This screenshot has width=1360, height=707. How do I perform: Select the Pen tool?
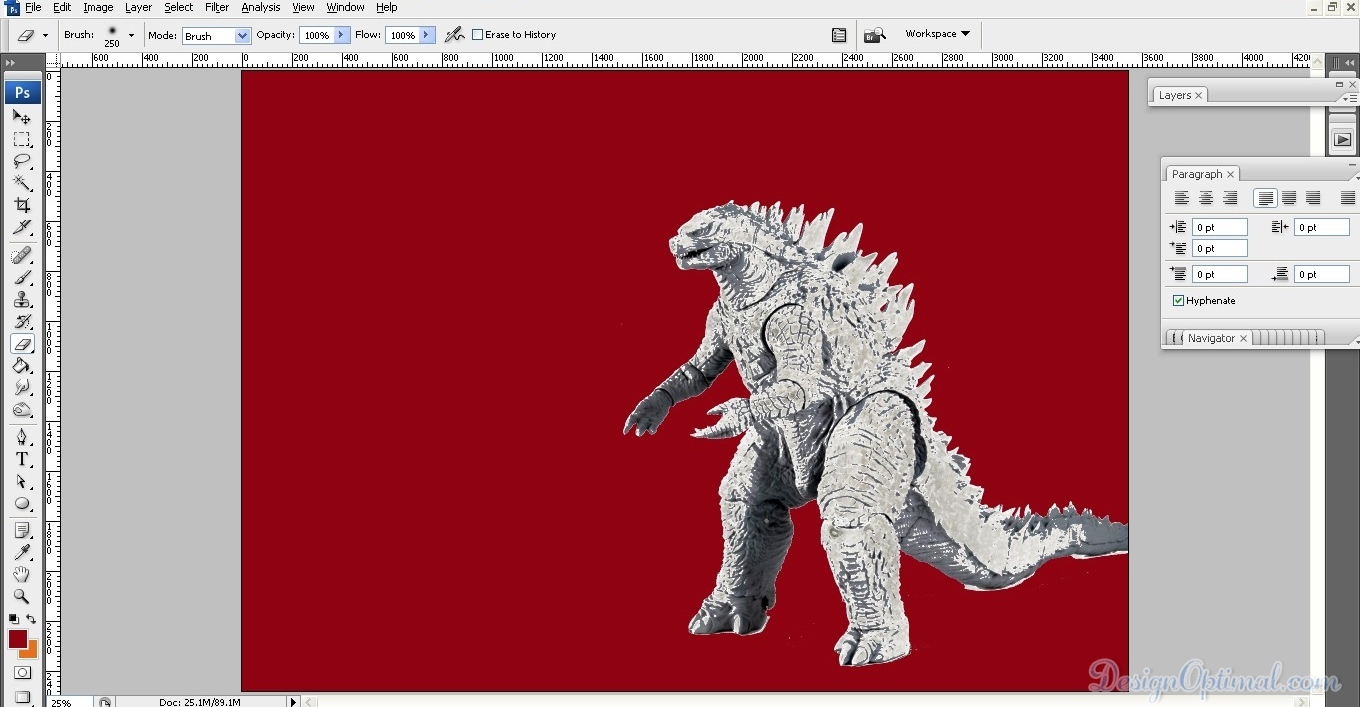pyautogui.click(x=22, y=438)
